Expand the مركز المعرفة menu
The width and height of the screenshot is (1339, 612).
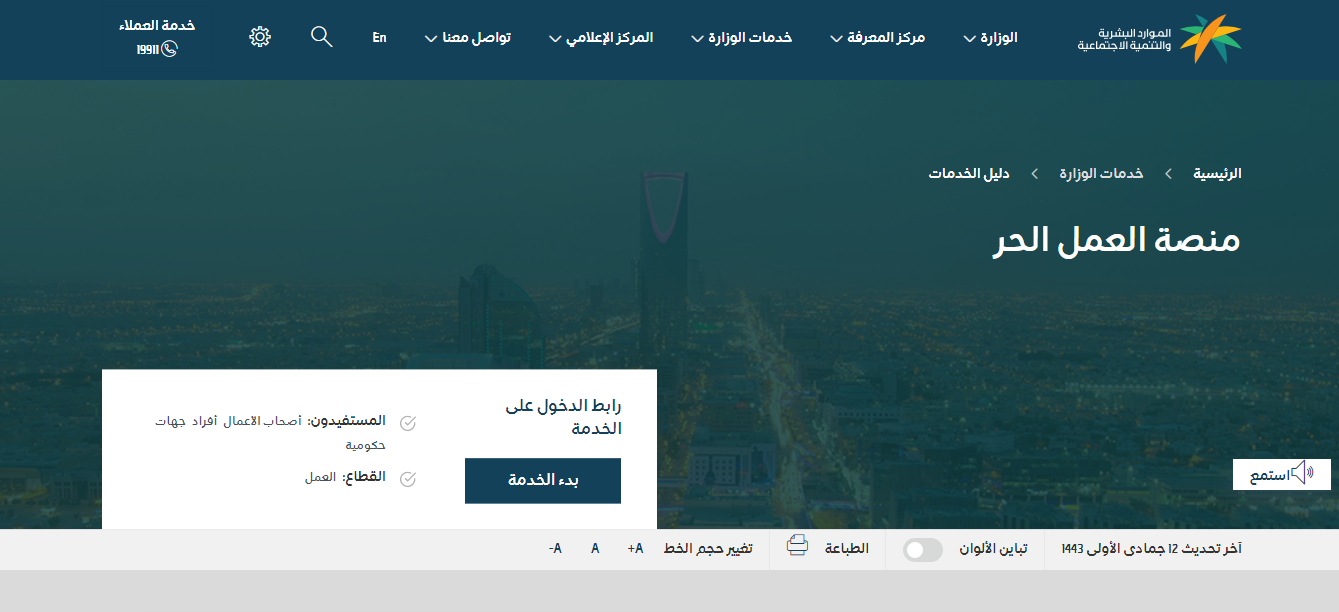(x=878, y=38)
